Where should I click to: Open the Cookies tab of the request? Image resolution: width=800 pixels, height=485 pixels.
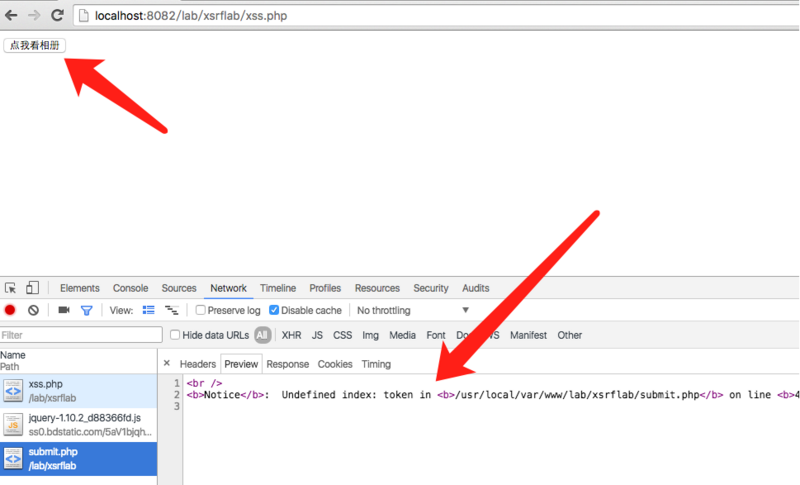(x=335, y=364)
